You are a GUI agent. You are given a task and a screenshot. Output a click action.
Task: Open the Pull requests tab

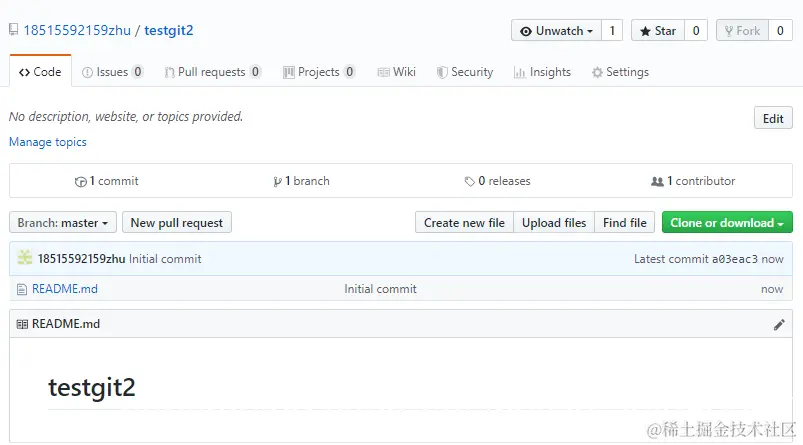[212, 72]
